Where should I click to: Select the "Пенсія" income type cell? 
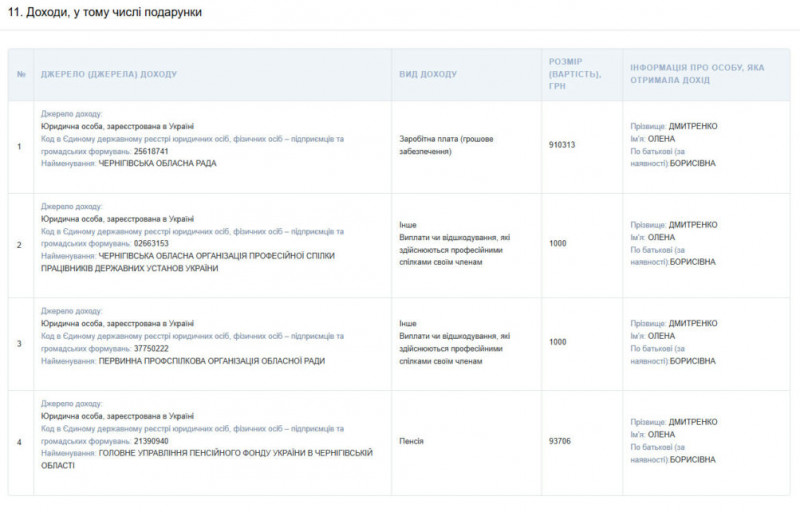[411, 440]
